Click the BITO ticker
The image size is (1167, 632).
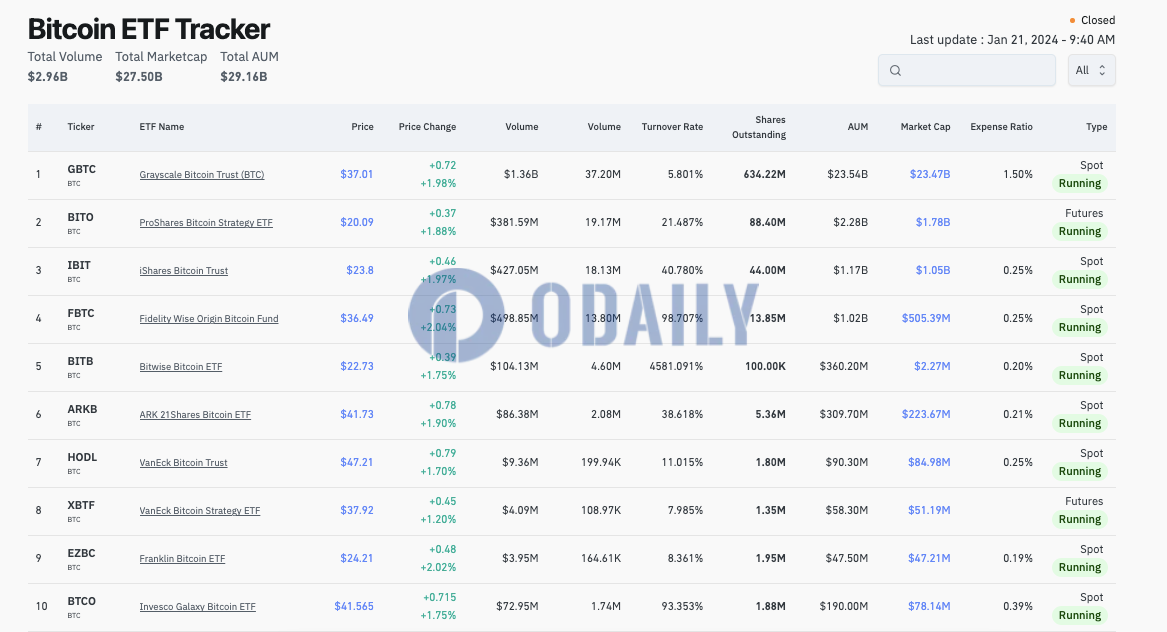(80, 217)
